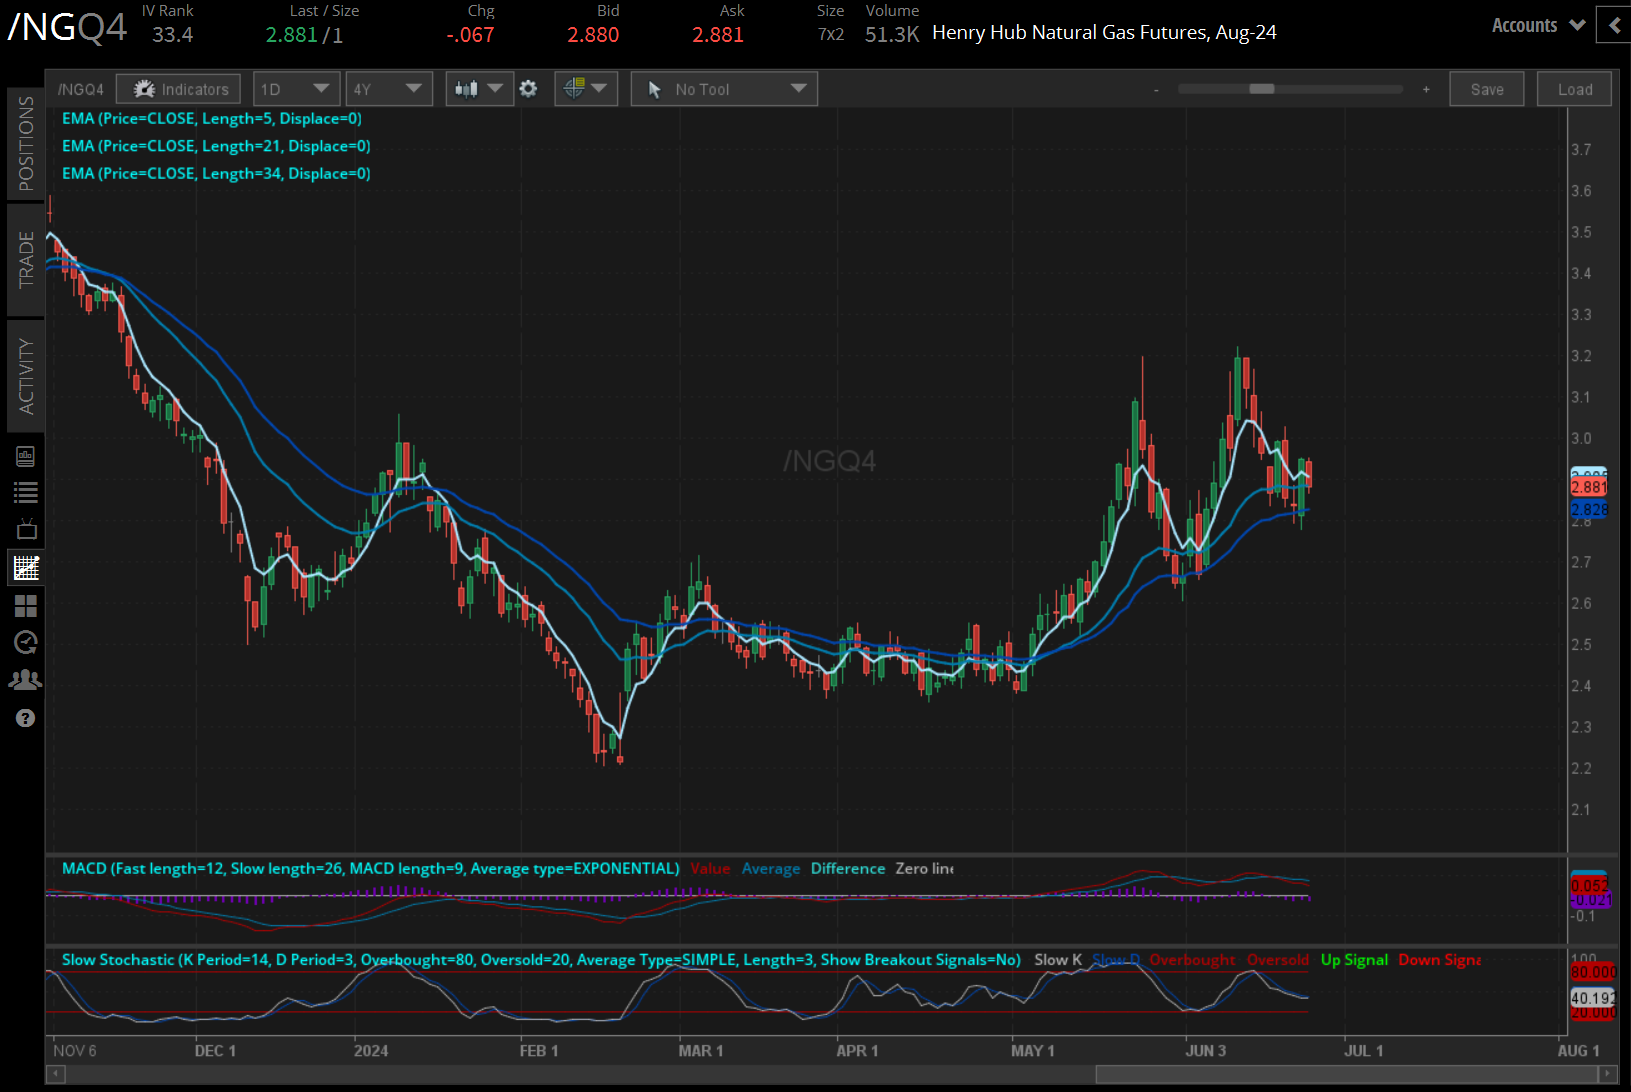Open the No Tool drawing tool dropdown
Image resolution: width=1631 pixels, height=1092 pixels.
coord(724,89)
